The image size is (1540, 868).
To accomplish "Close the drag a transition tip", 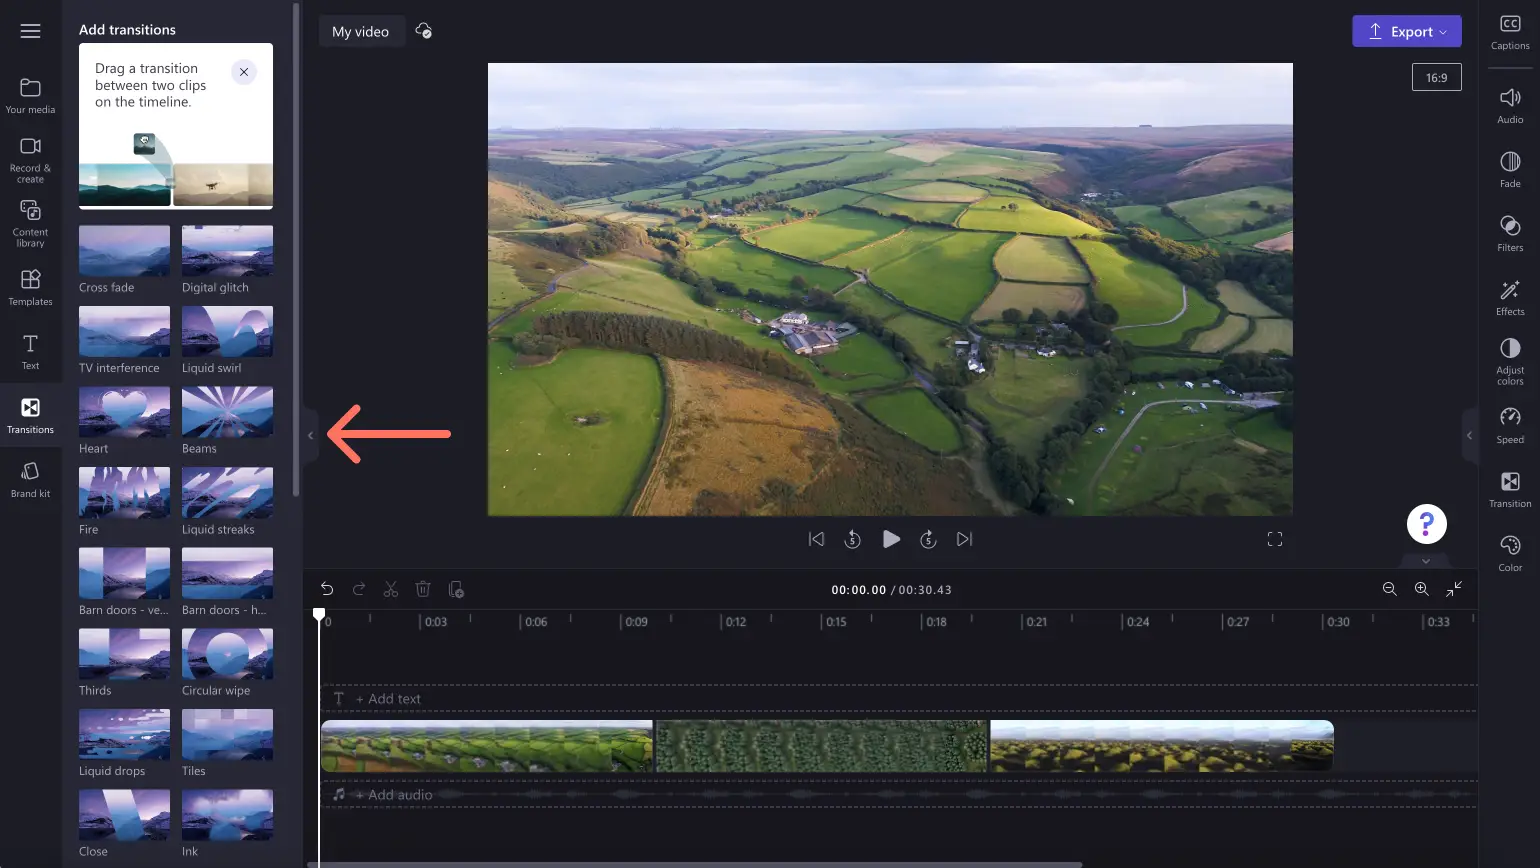I will [244, 72].
